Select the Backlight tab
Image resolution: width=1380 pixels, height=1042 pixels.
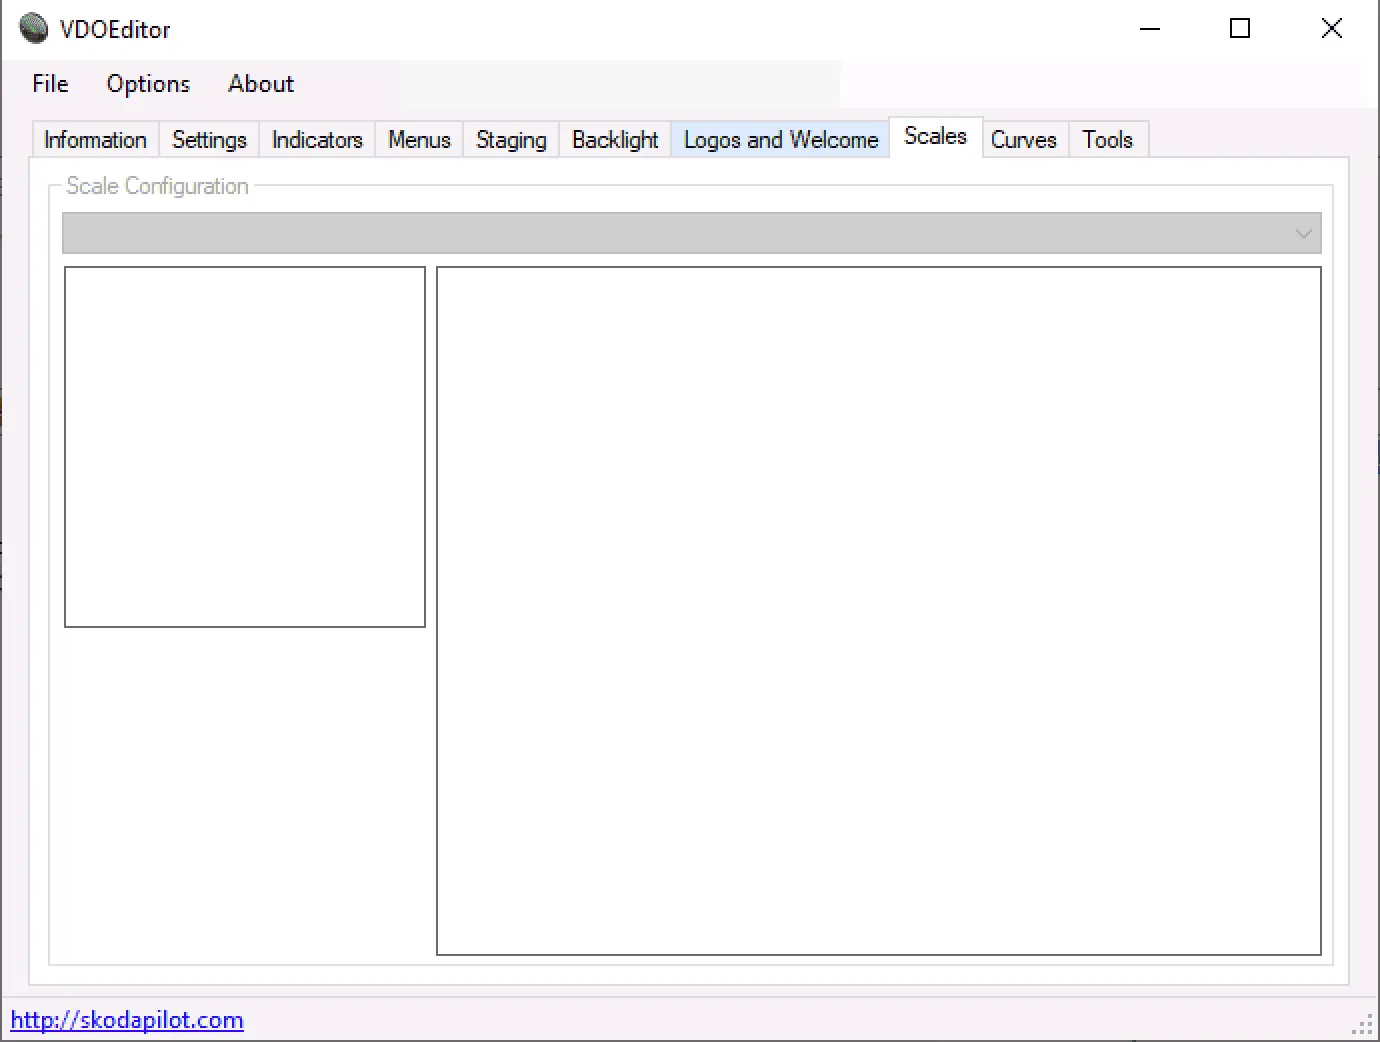[615, 140]
